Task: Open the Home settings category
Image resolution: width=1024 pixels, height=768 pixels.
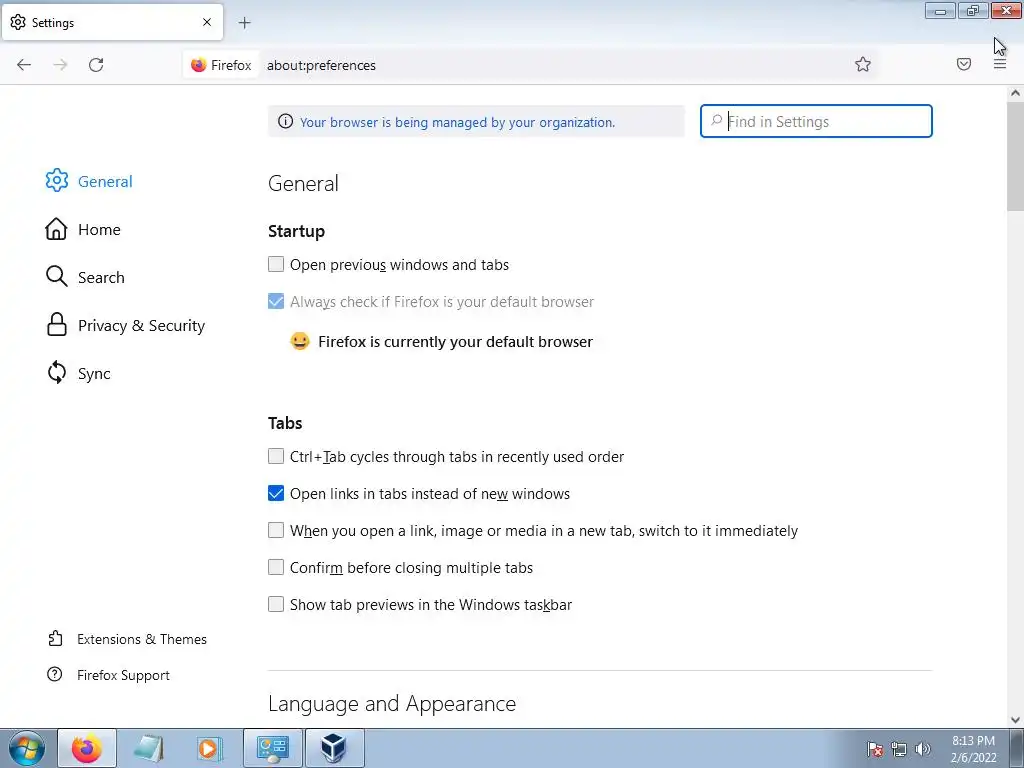Action: 83,229
